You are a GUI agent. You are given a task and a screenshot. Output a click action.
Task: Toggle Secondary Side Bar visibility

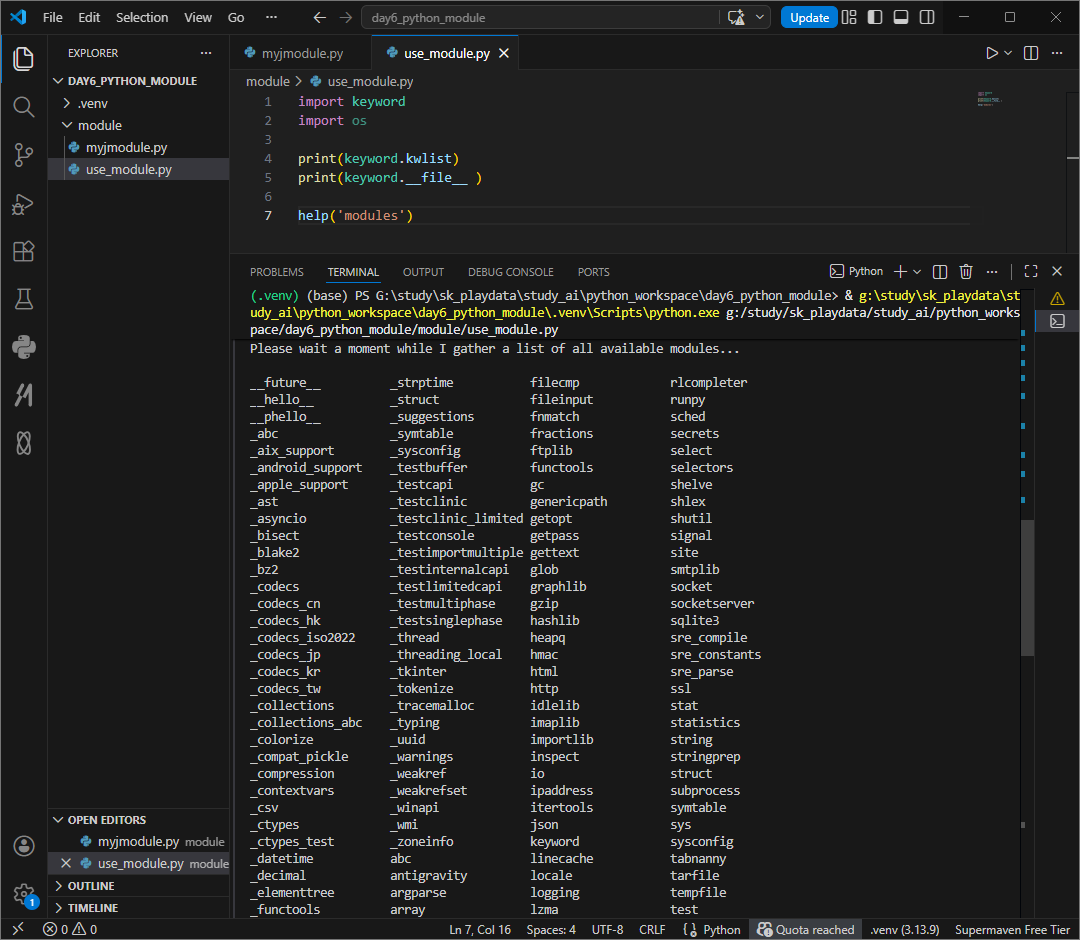coord(927,17)
